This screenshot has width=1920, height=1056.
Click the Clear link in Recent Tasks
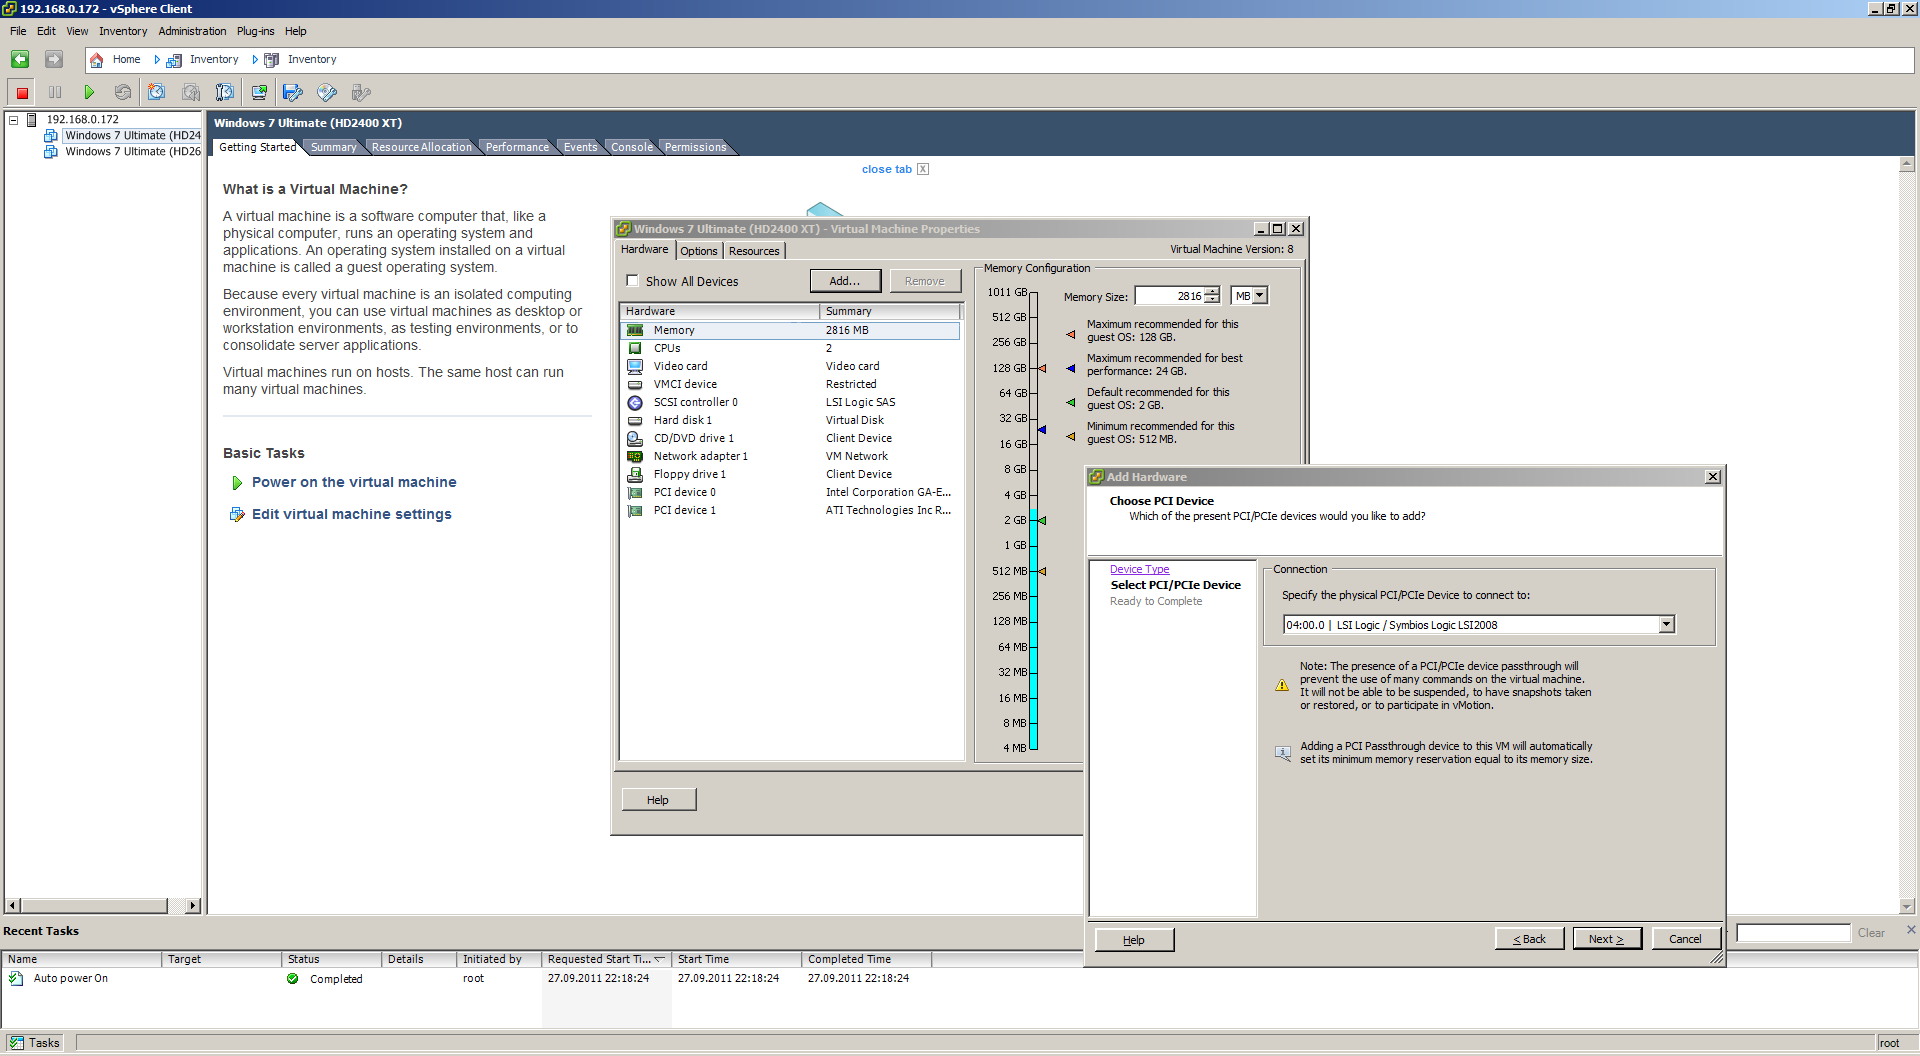point(1871,933)
